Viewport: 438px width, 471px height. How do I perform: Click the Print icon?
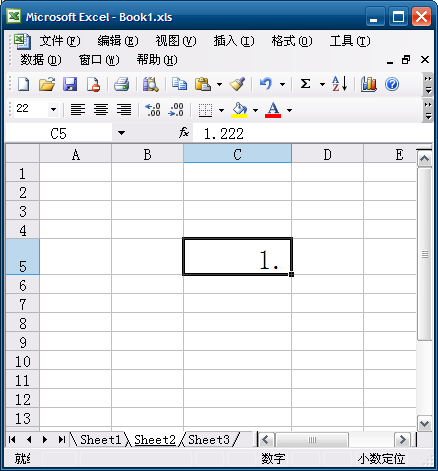pos(122,84)
